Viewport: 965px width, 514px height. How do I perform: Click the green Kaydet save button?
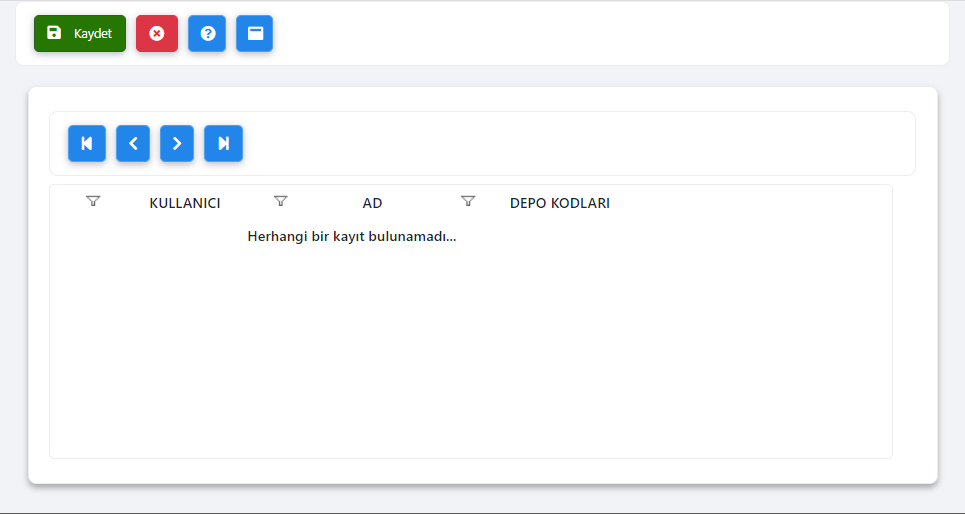point(80,33)
